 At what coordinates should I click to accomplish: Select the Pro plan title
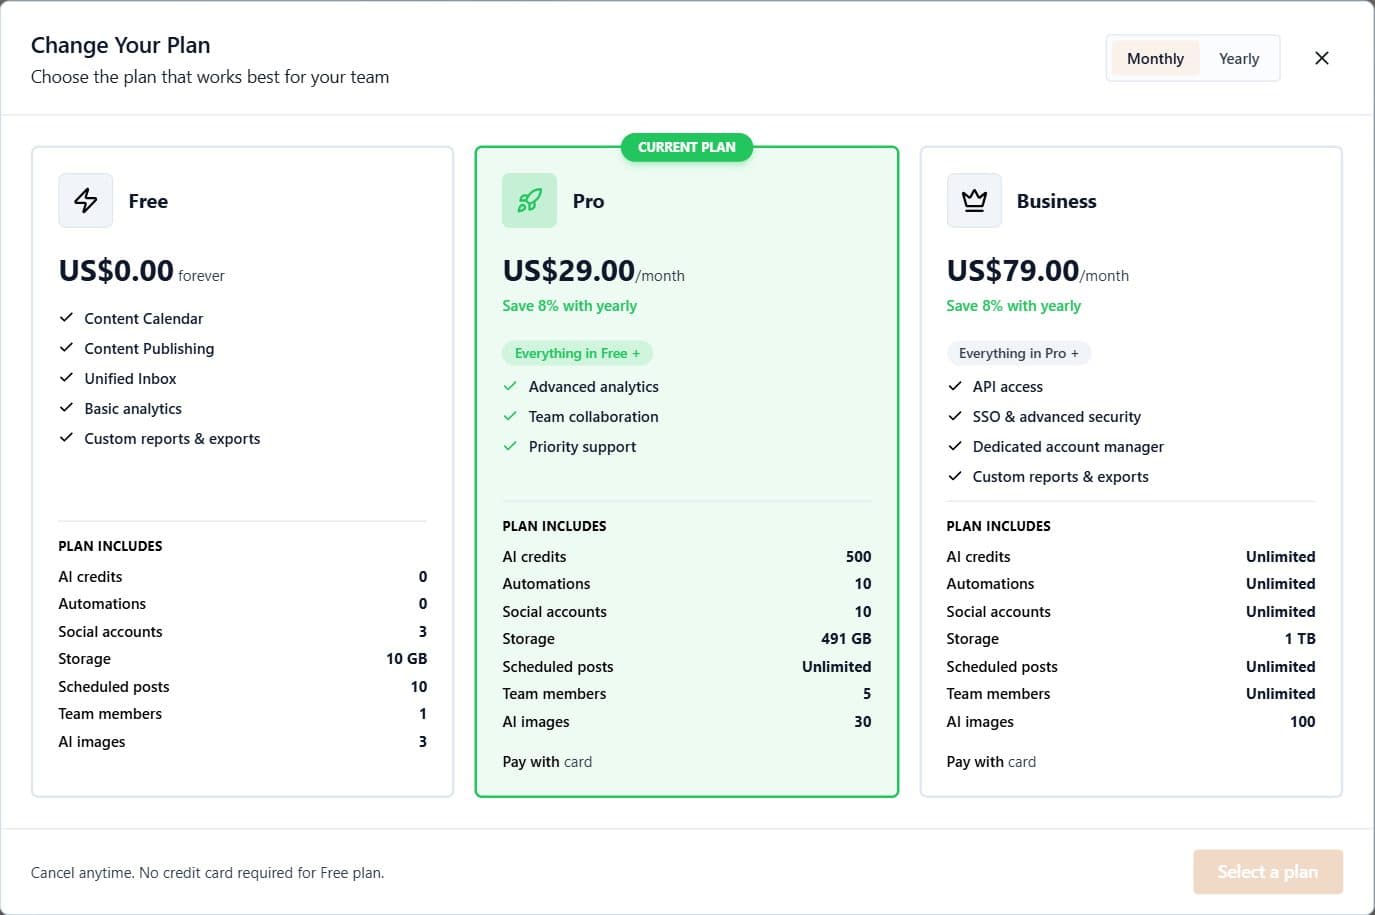(x=588, y=201)
